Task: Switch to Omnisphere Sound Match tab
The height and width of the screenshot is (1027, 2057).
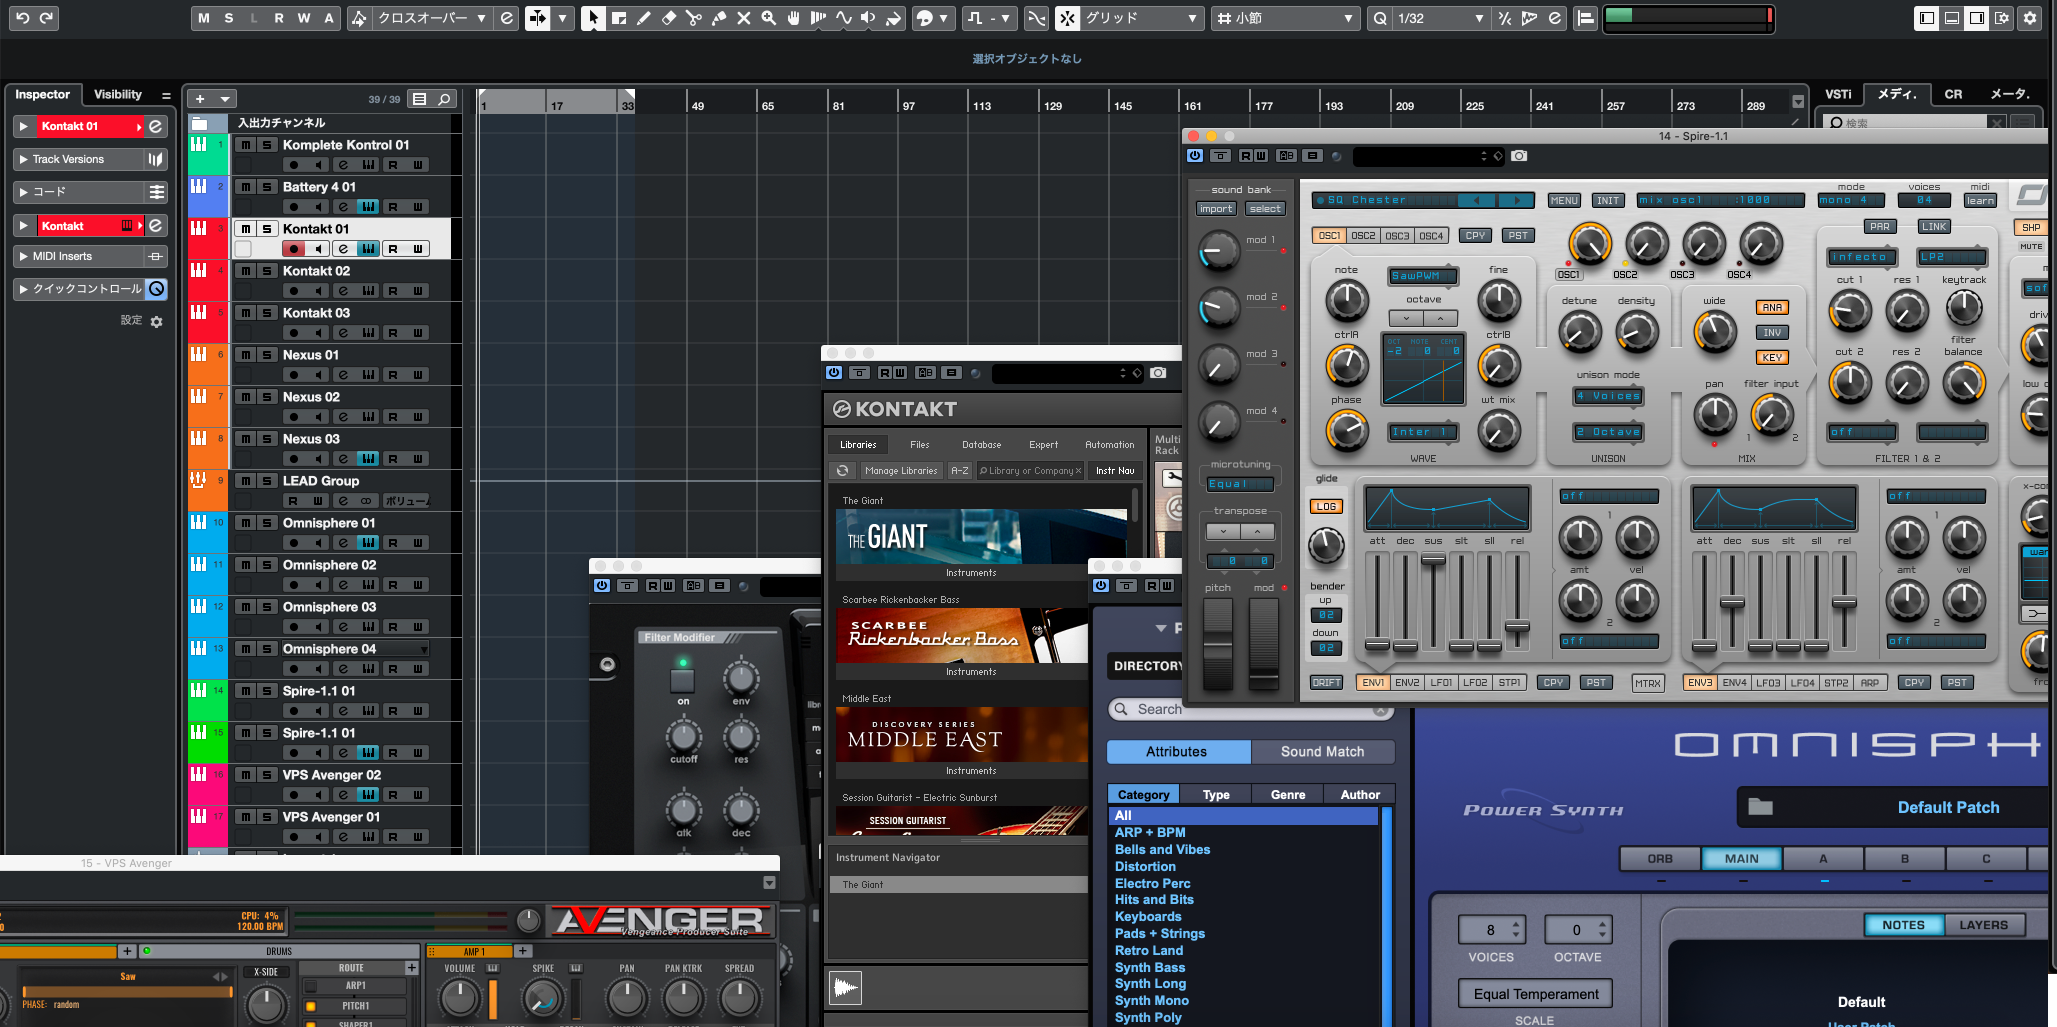Action: pos(1322,752)
